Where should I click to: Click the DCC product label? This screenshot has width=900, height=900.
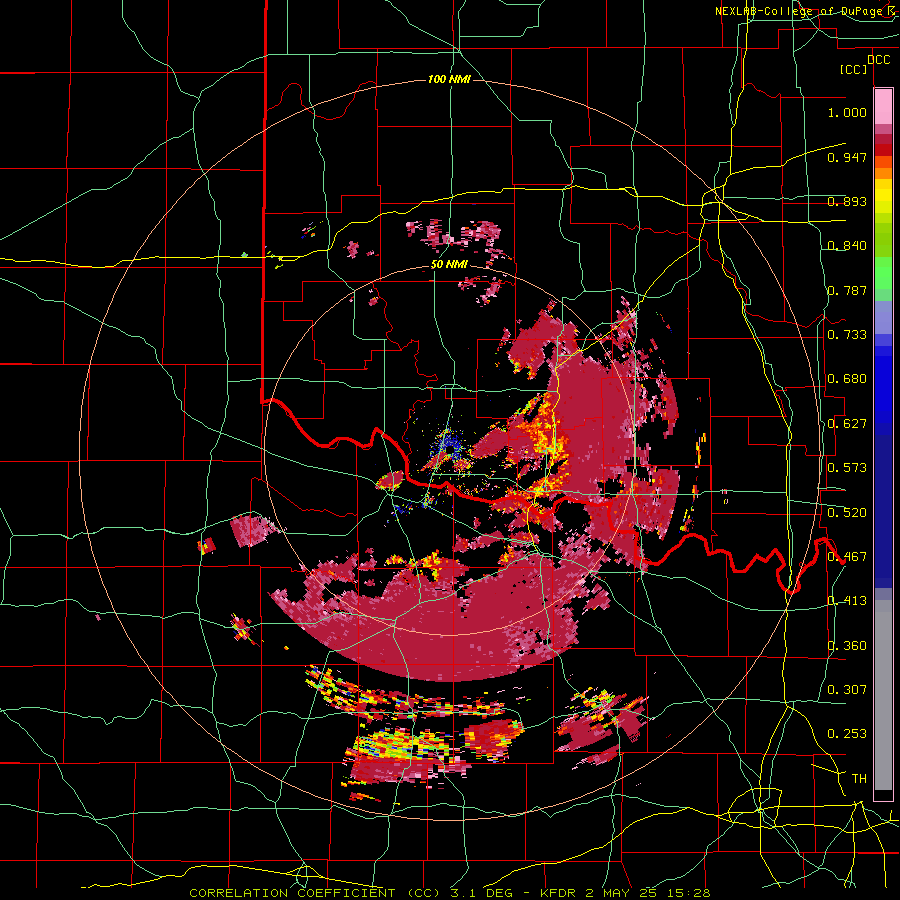click(x=878, y=60)
